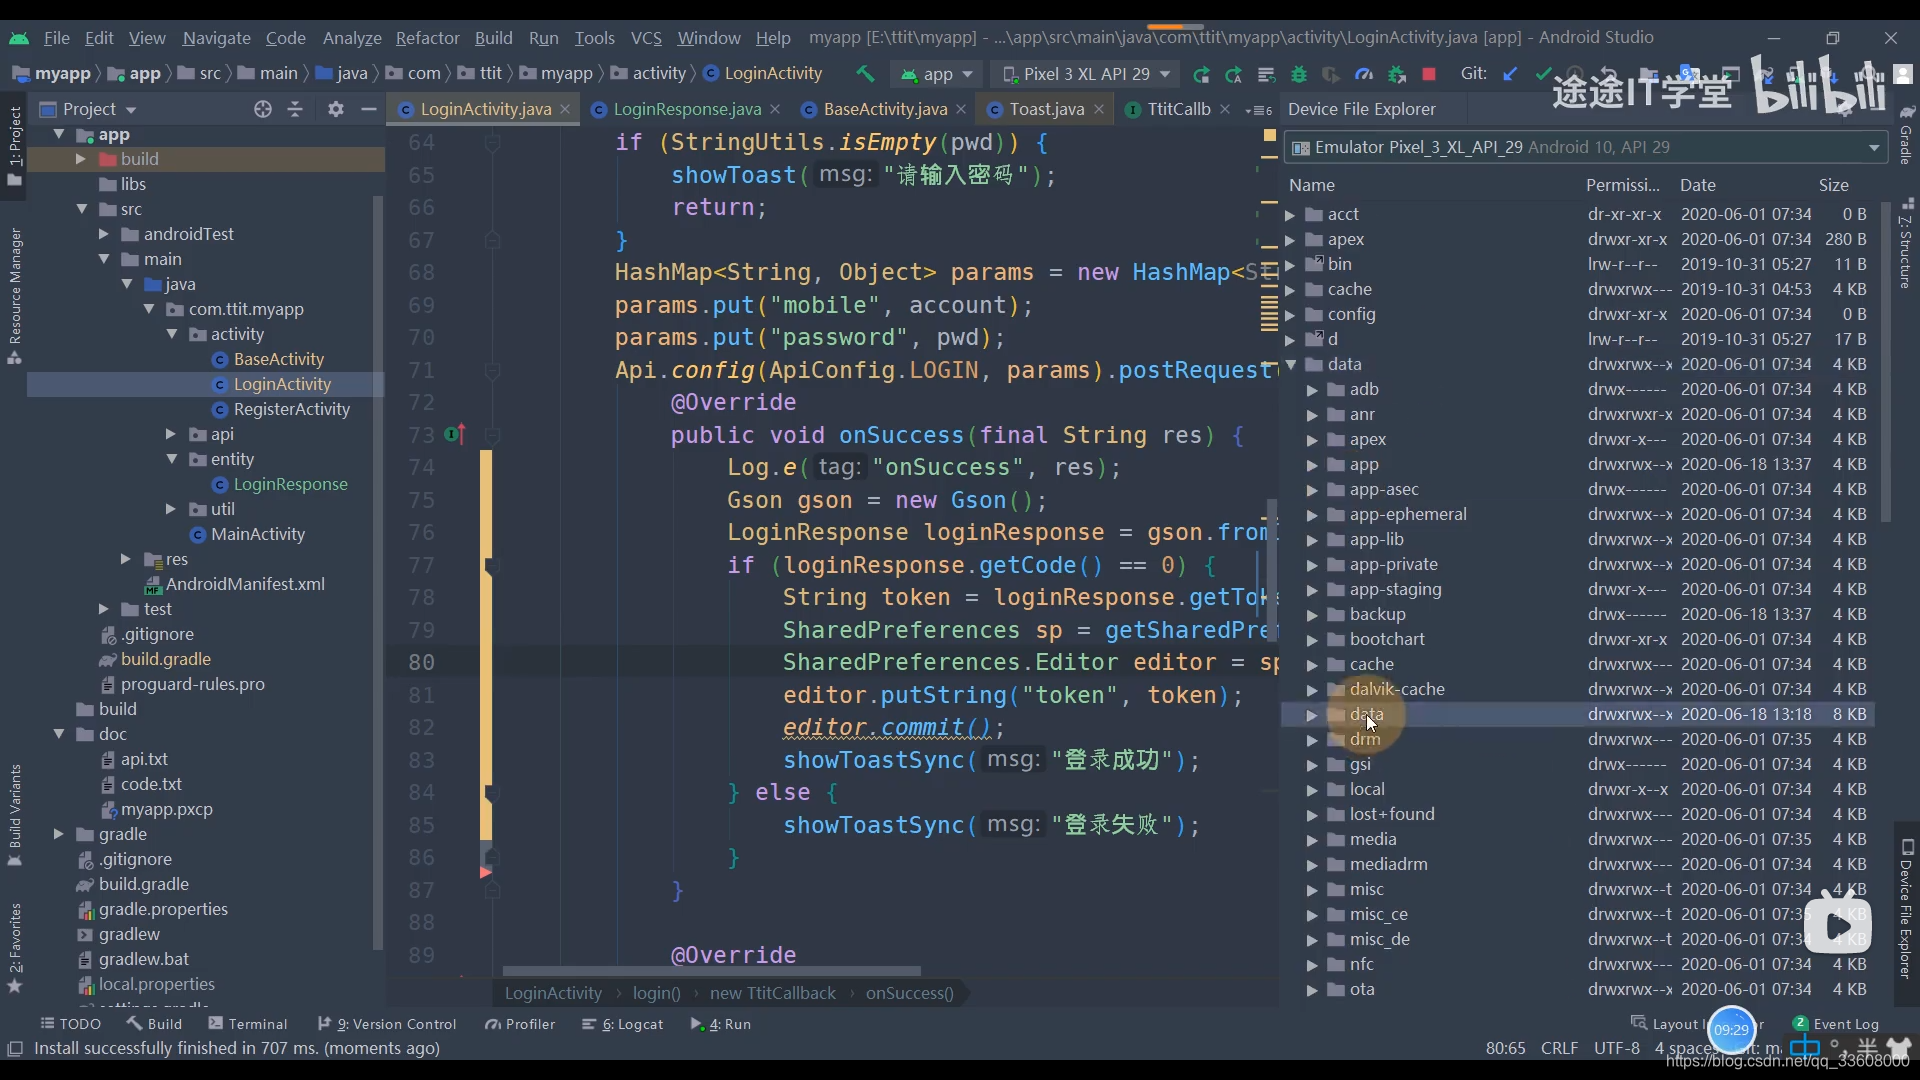This screenshot has height=1080, width=1920.
Task: Close the LoginActivity.java tab
Action: click(x=565, y=109)
